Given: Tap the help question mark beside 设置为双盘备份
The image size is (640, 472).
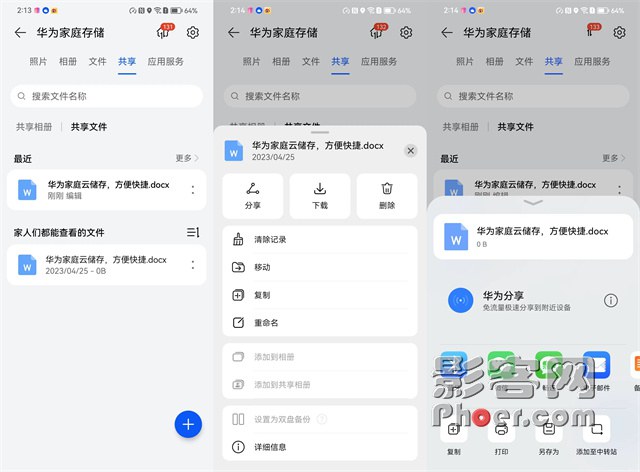Looking at the screenshot, I should pyautogui.click(x=322, y=419).
